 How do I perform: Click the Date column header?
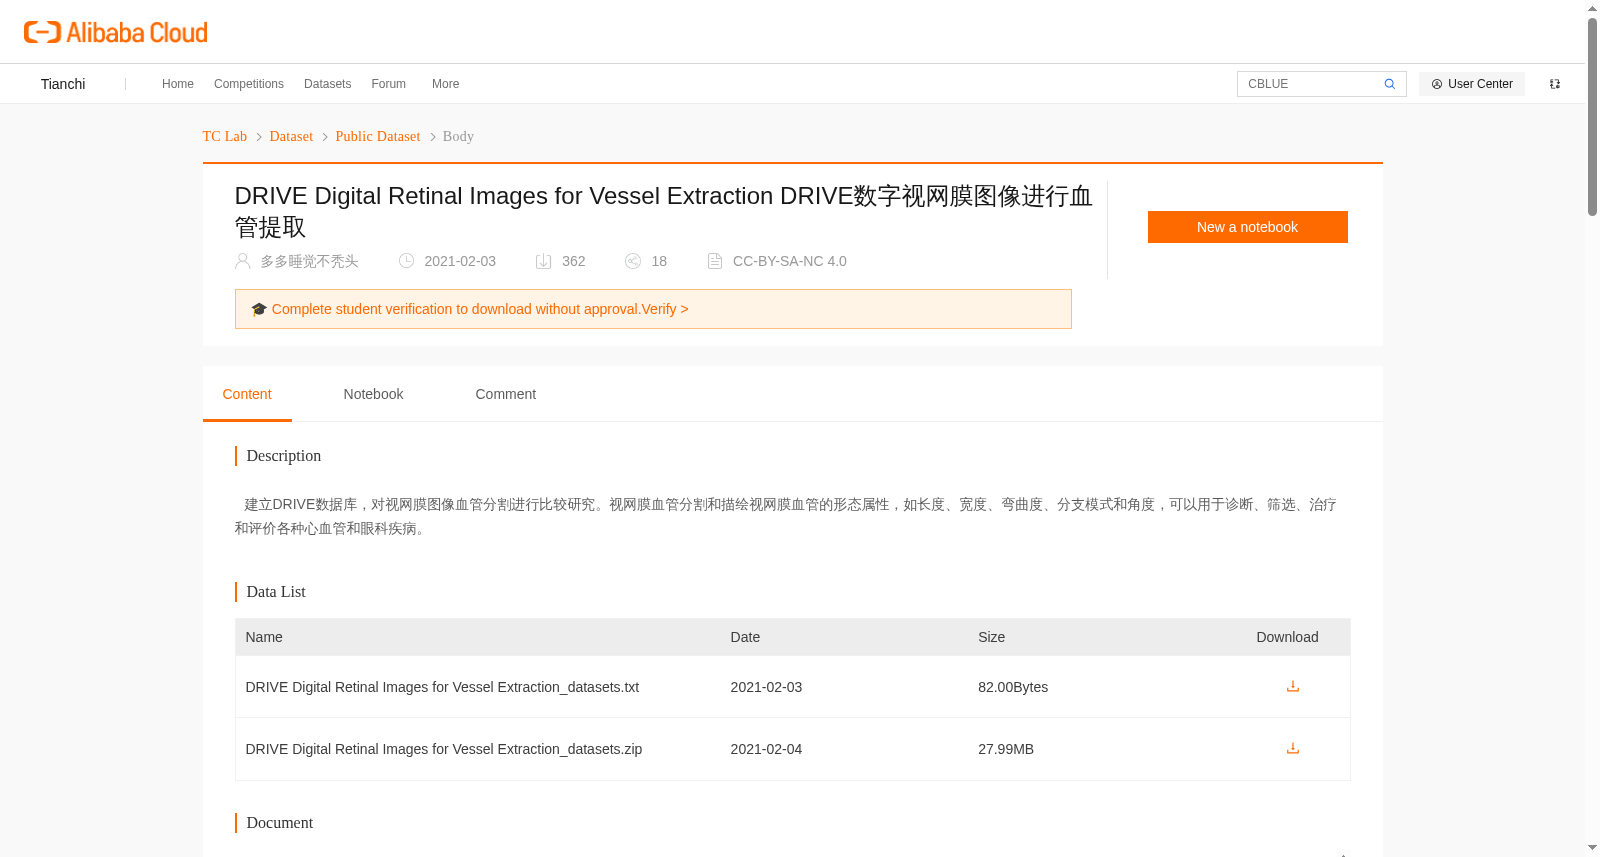[745, 637]
